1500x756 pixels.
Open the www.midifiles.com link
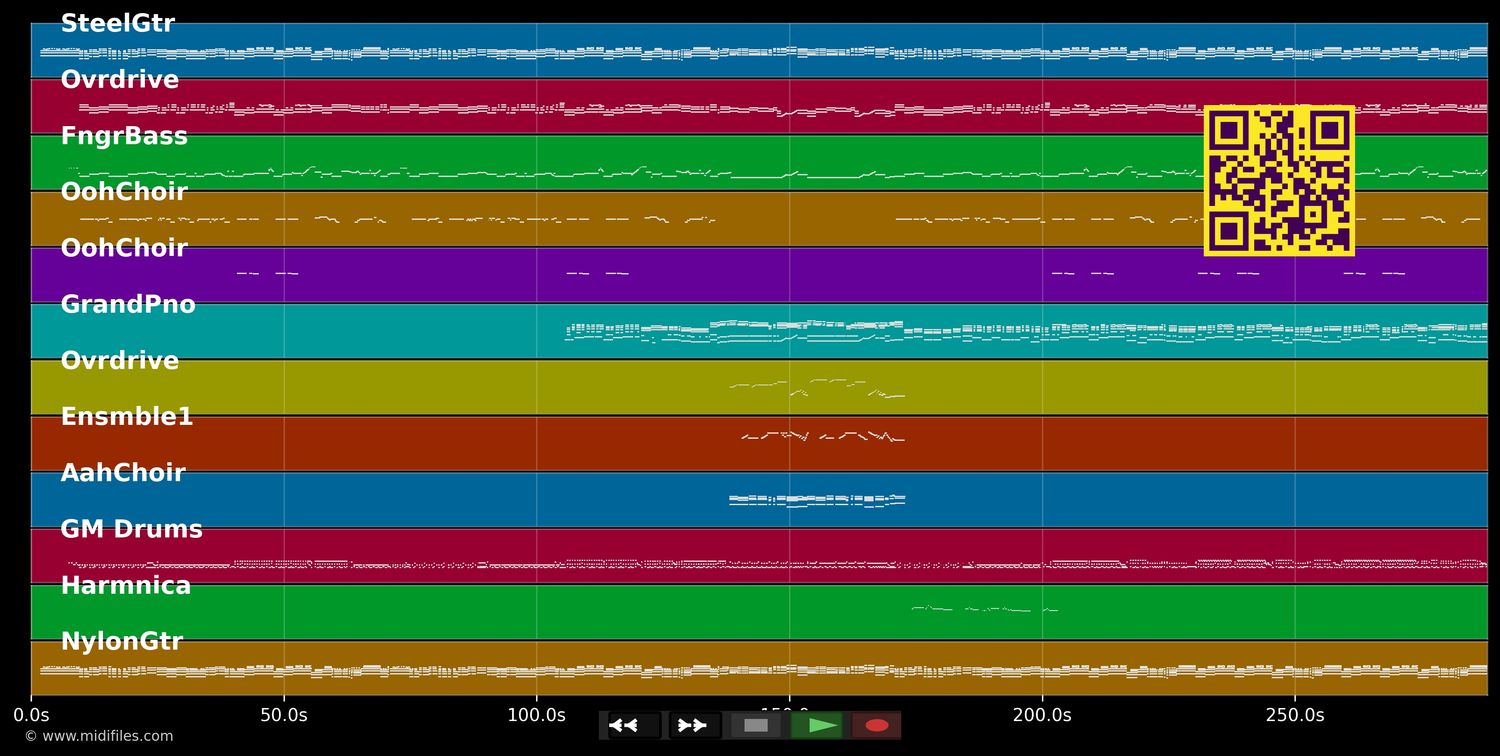tap(98, 736)
